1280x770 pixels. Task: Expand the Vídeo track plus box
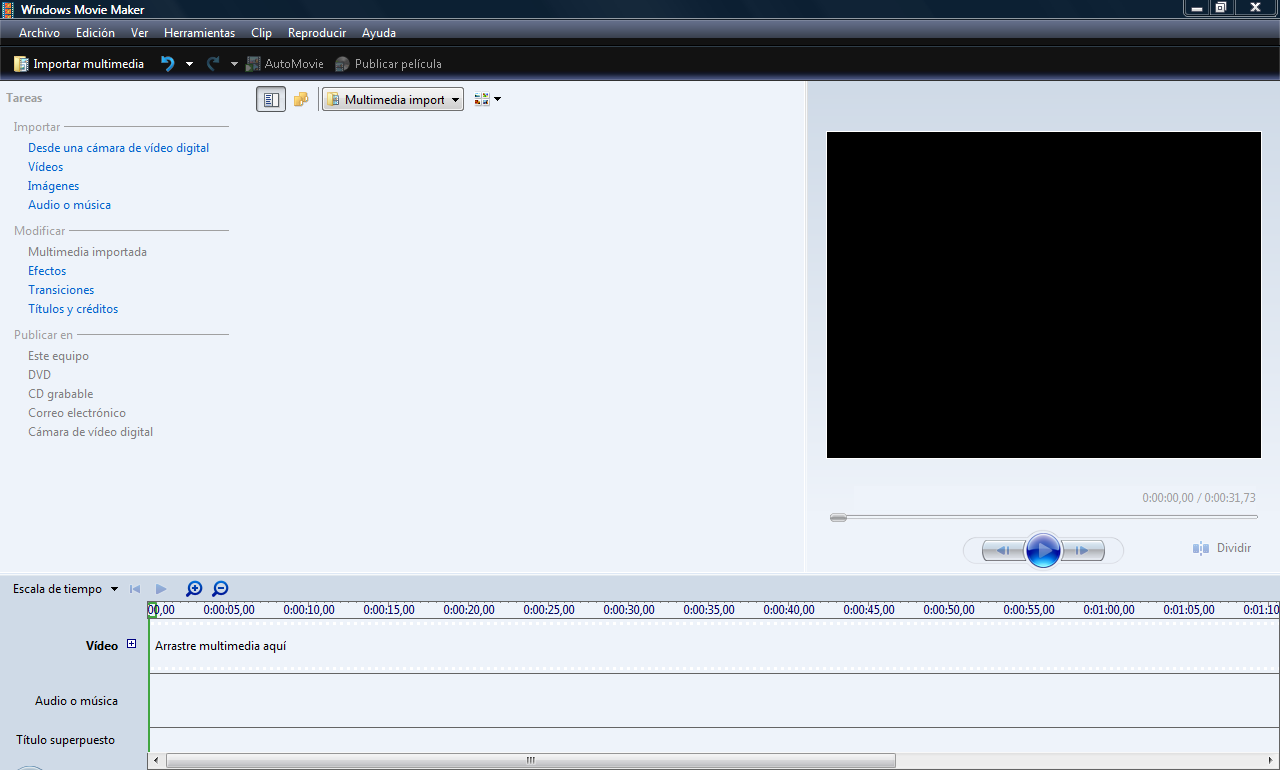(x=131, y=645)
